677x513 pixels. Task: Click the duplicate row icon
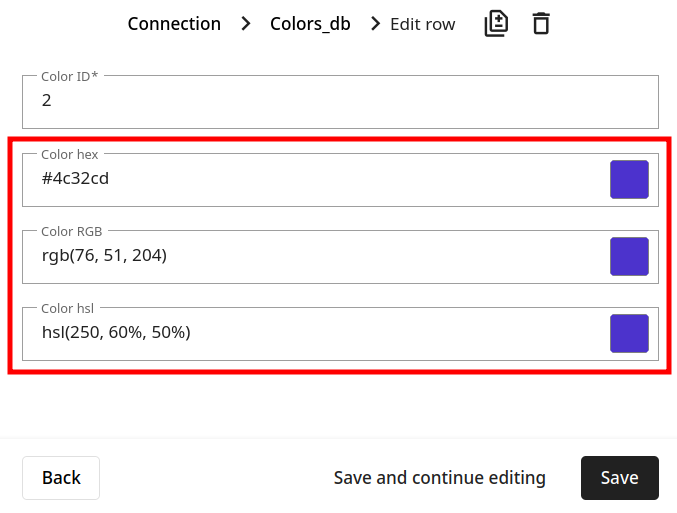(496, 23)
